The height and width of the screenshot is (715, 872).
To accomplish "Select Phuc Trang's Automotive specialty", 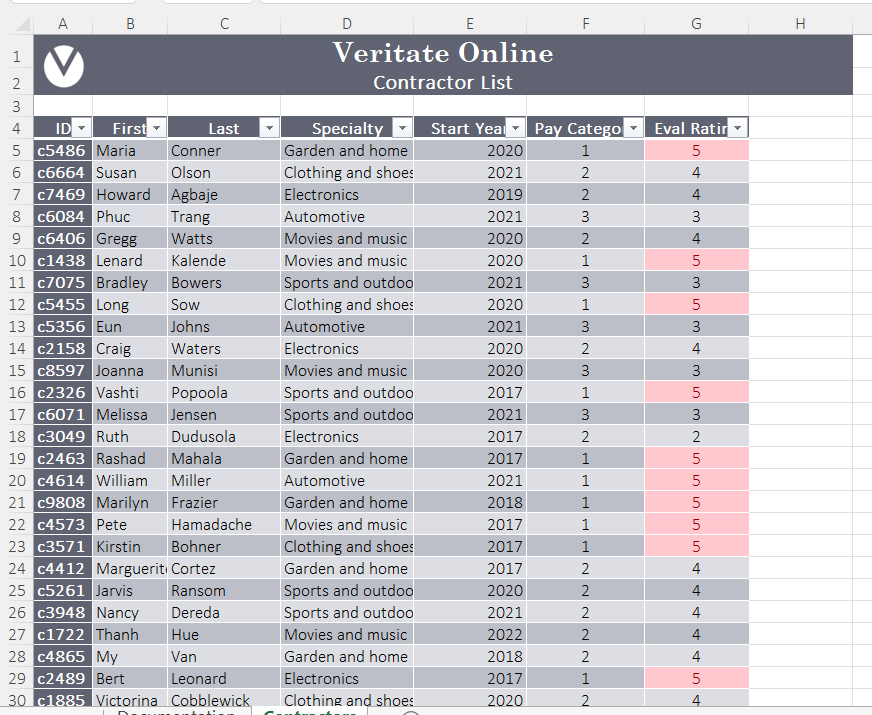I will 347,216.
